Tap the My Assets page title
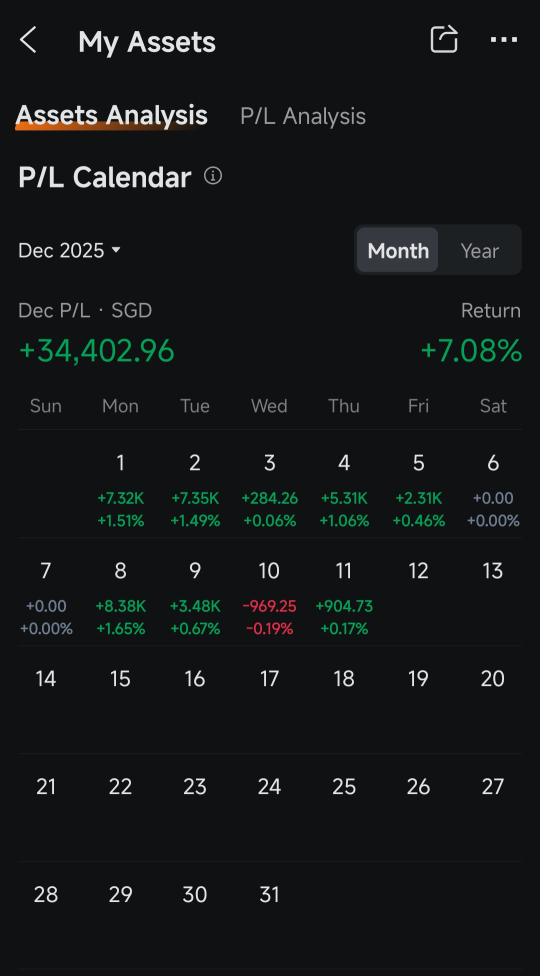This screenshot has height=976, width=540. [147, 42]
